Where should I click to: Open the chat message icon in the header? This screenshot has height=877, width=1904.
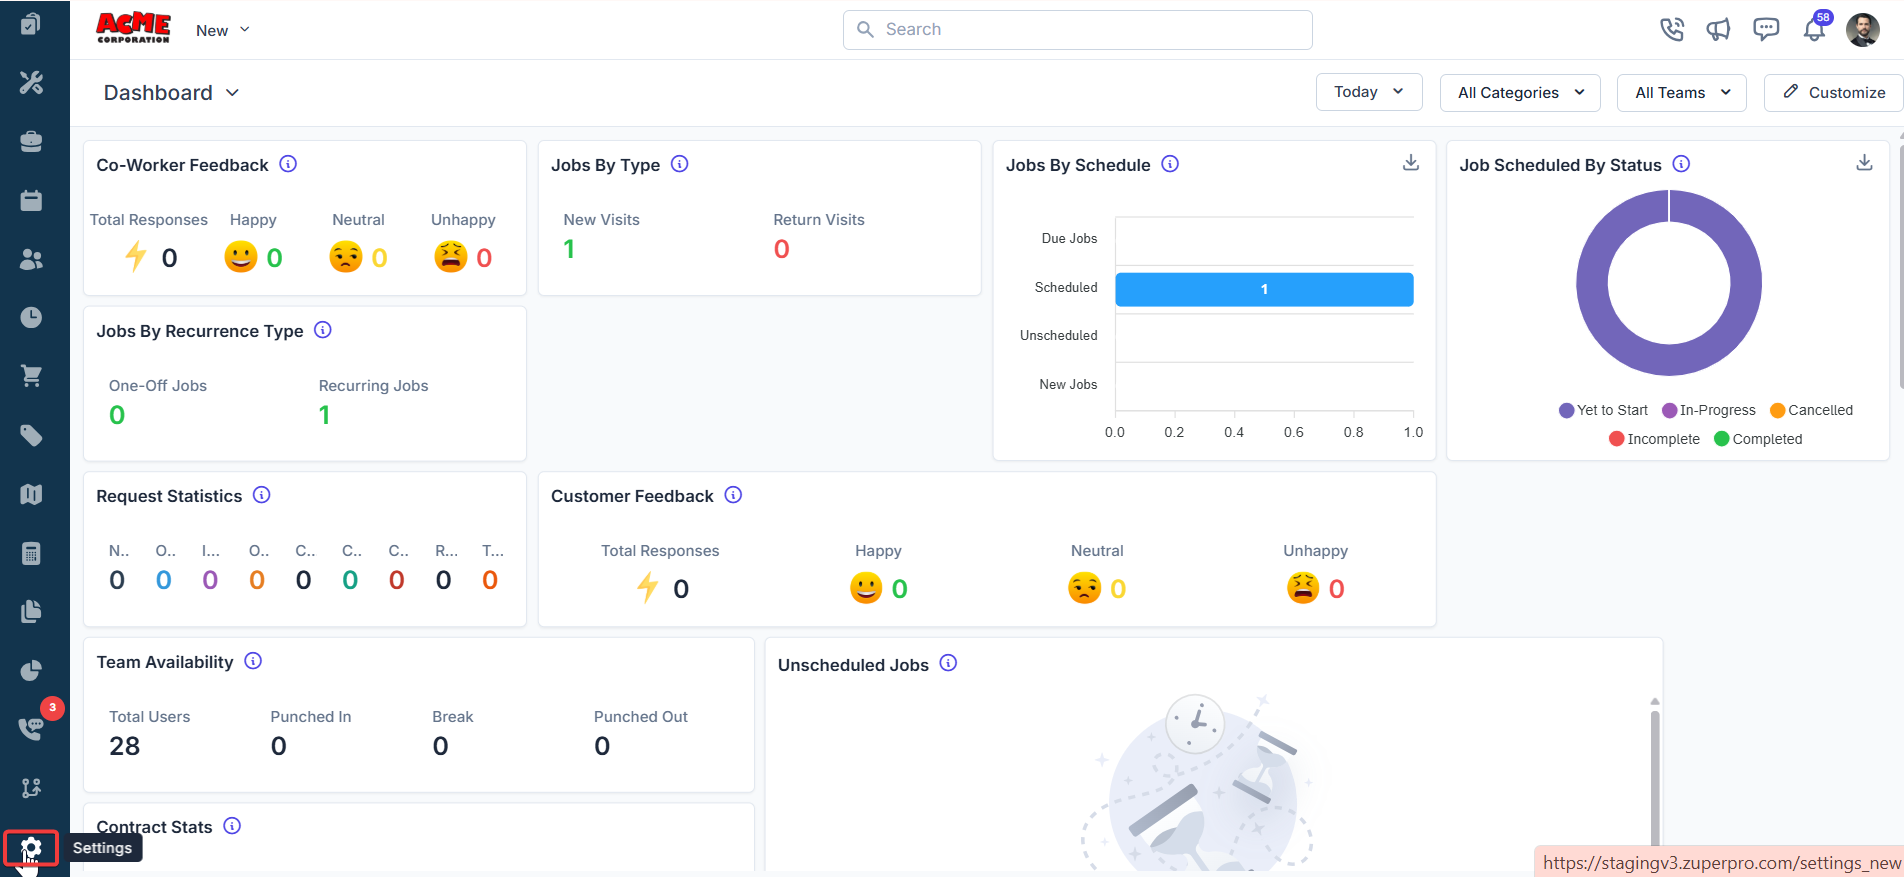(1766, 29)
